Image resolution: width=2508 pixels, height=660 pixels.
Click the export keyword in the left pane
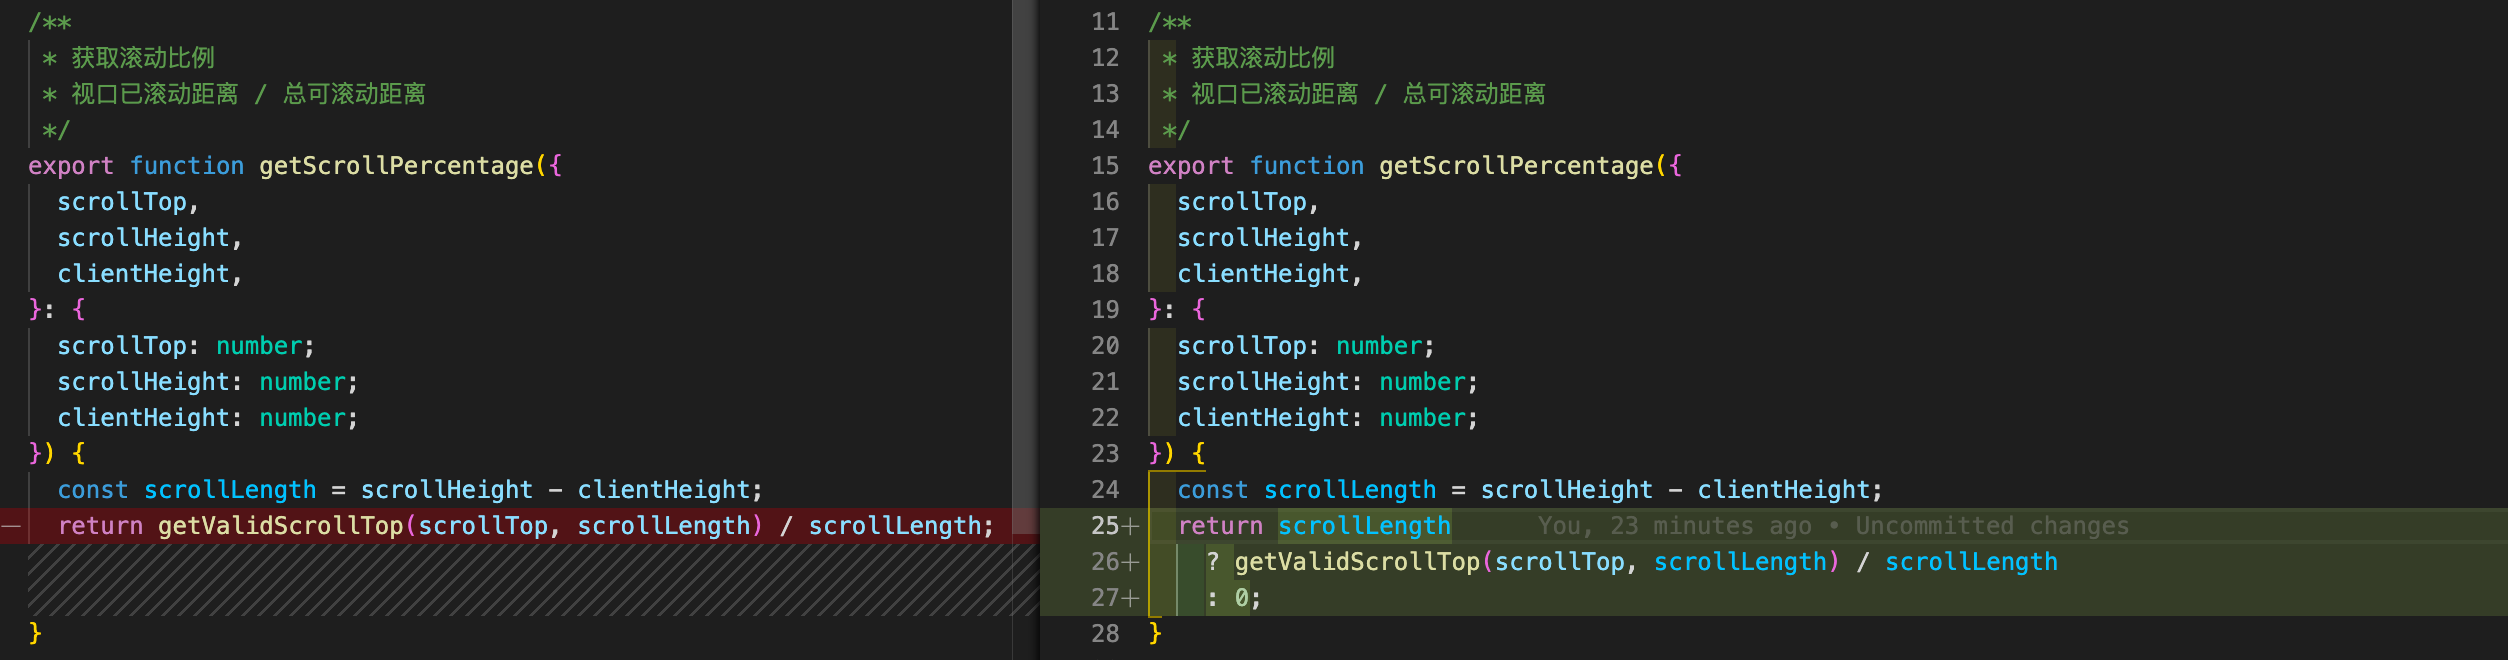coord(71,166)
